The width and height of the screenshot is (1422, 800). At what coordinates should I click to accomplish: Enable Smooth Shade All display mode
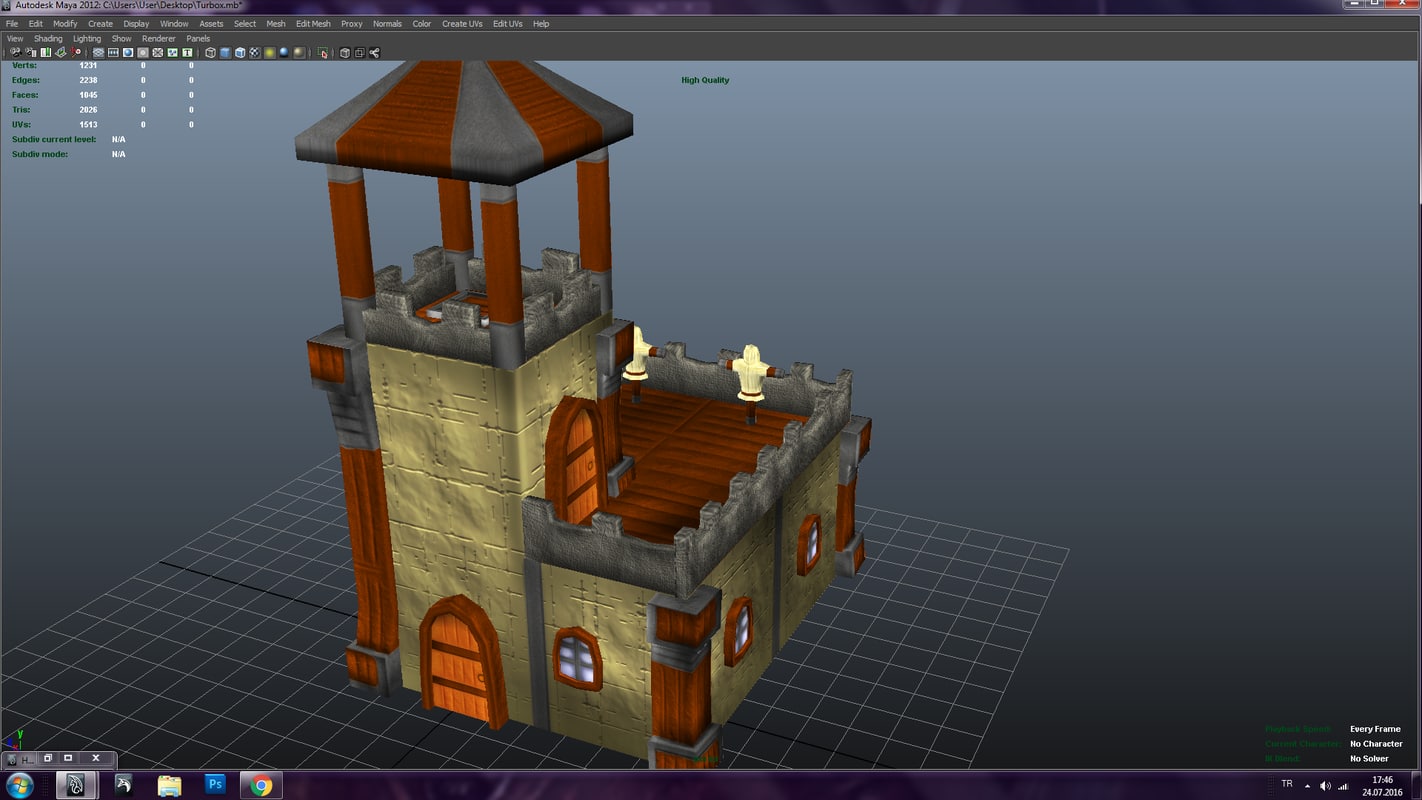(x=225, y=52)
